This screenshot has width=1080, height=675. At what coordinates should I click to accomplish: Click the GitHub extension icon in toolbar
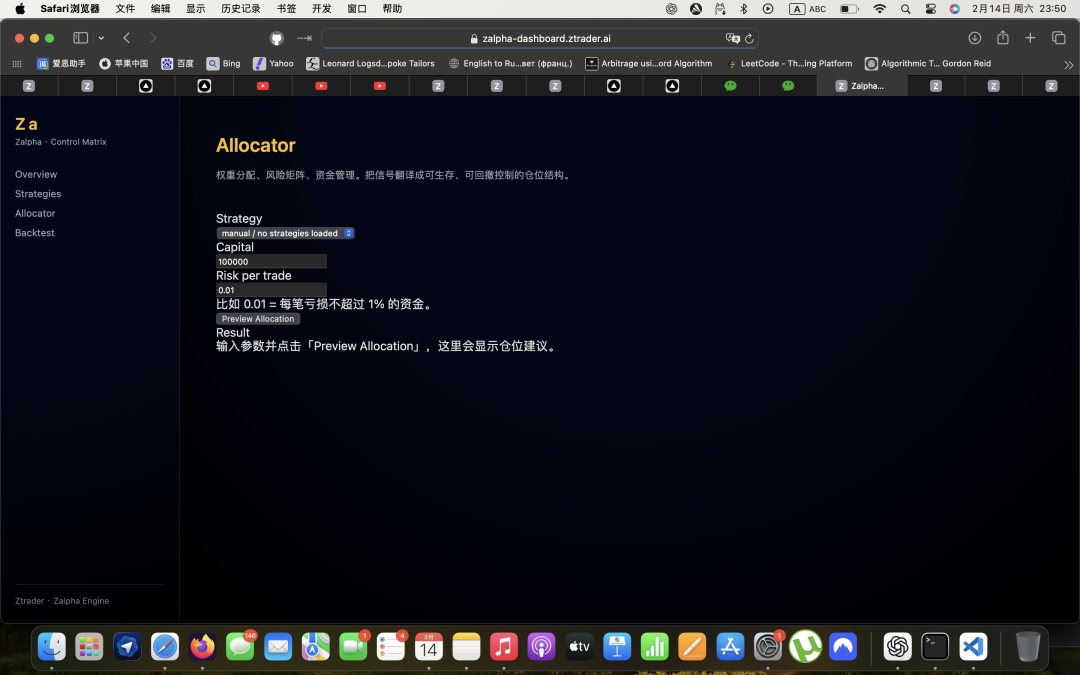pyautogui.click(x=276, y=39)
